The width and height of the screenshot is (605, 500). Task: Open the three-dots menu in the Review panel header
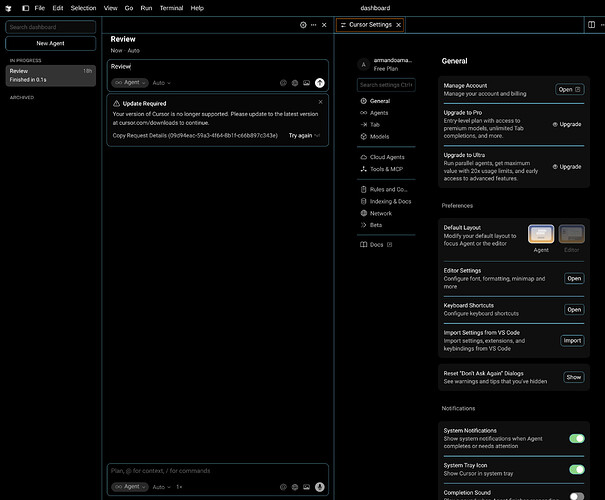click(x=313, y=25)
